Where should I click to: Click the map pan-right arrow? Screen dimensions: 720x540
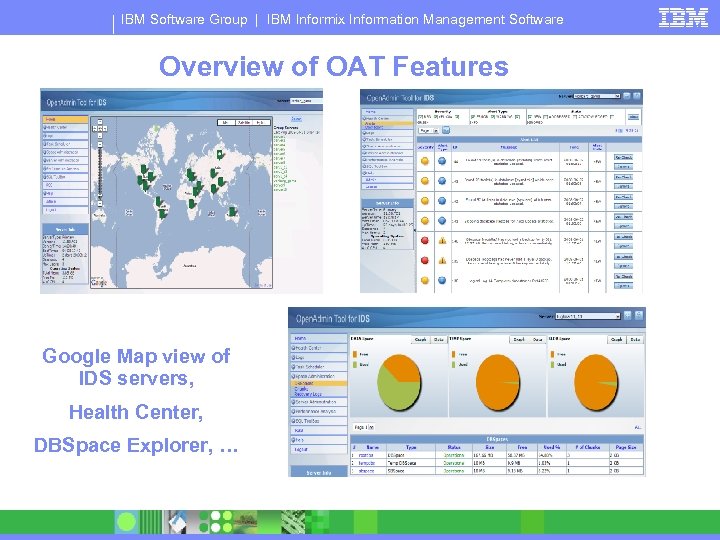click(x=105, y=129)
